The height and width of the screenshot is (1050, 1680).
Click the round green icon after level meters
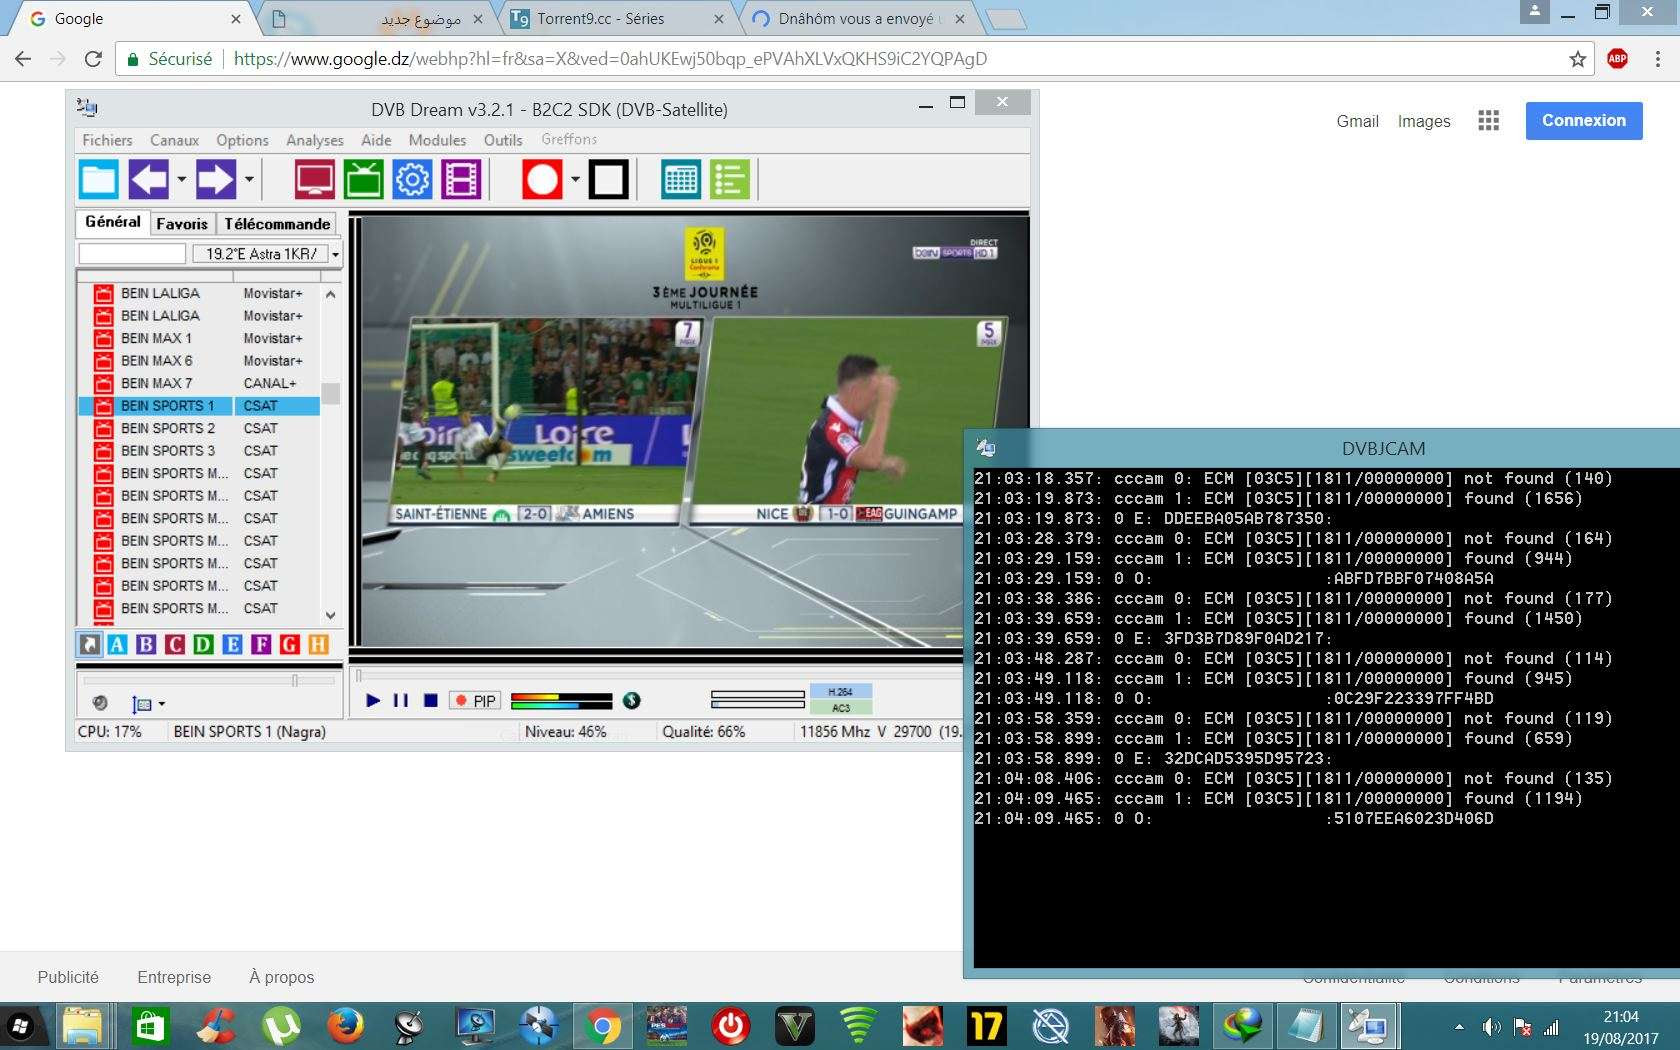pos(631,701)
